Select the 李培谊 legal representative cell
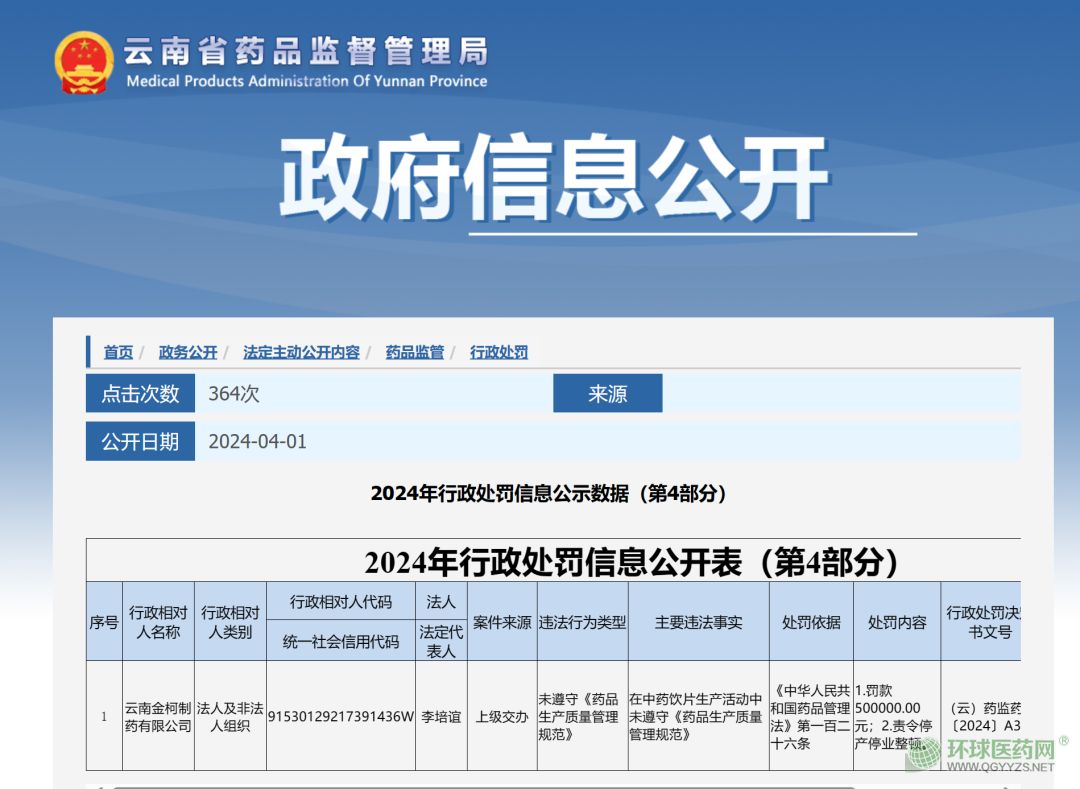 pos(441,716)
